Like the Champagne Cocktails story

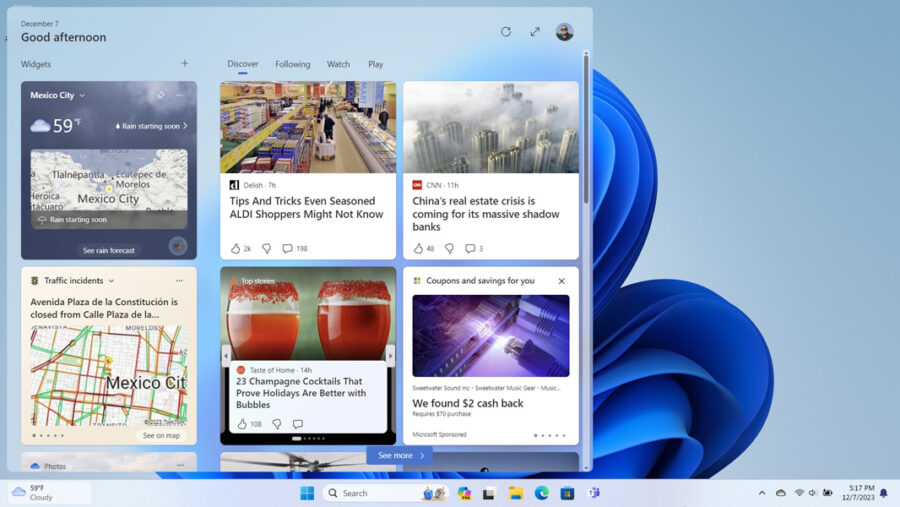tap(242, 424)
